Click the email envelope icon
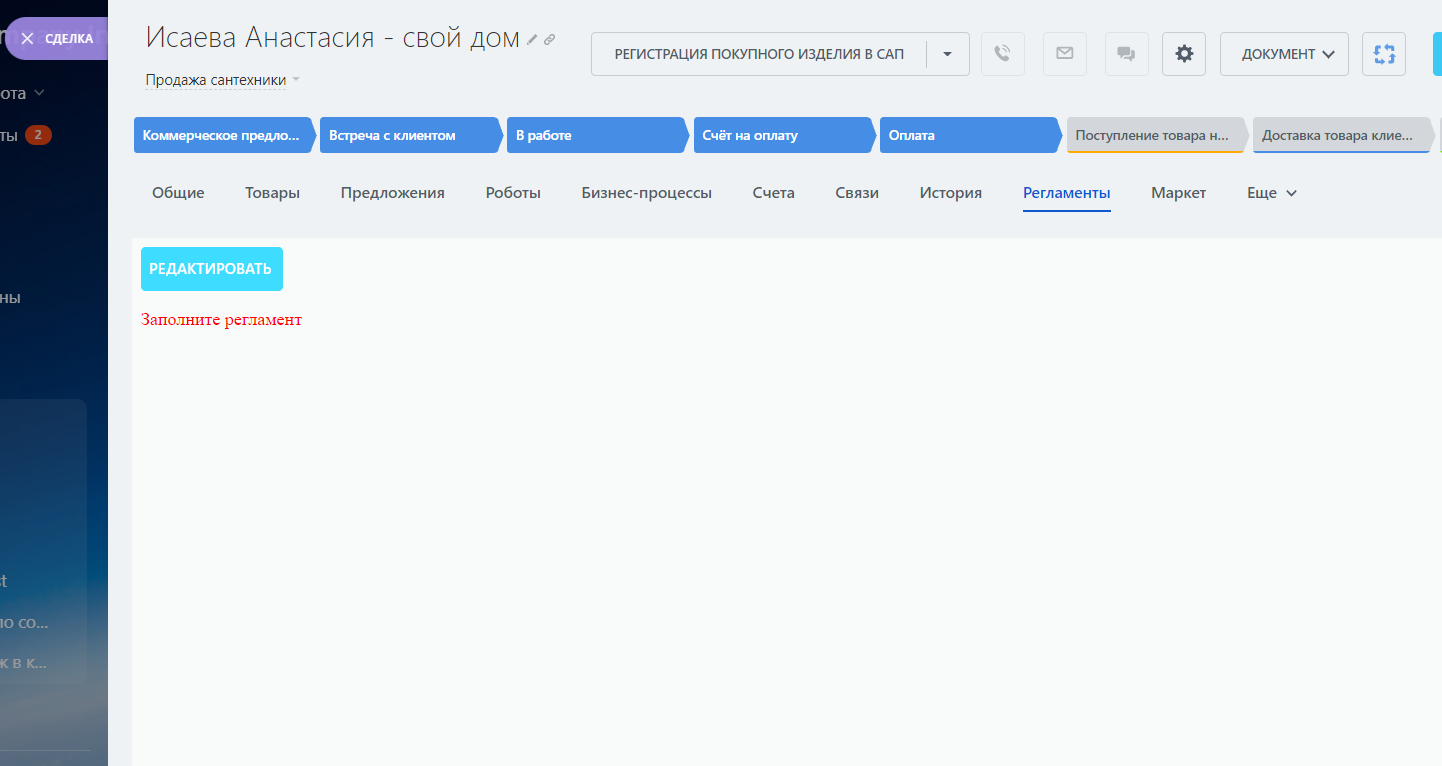This screenshot has width=1442, height=766. point(1064,54)
